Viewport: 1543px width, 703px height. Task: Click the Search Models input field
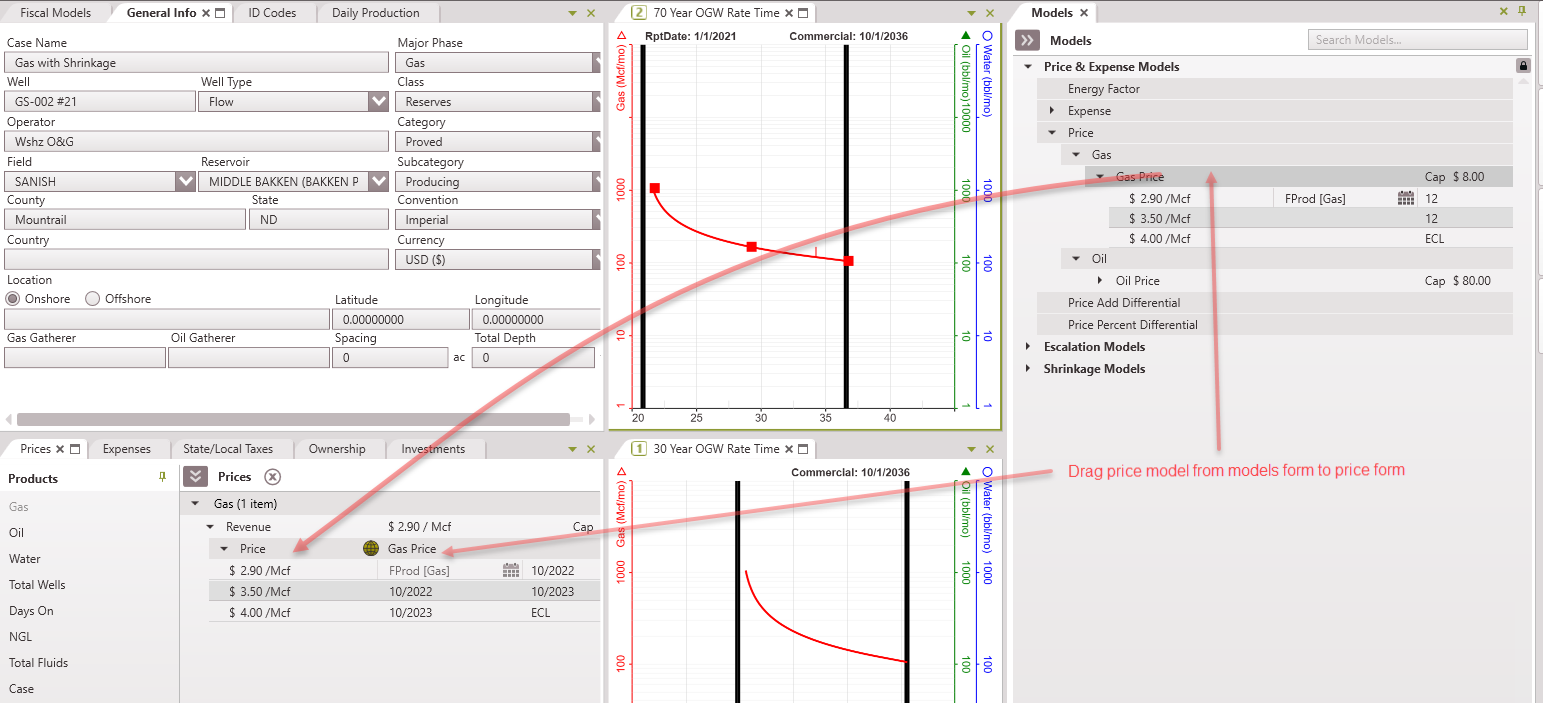1416,40
